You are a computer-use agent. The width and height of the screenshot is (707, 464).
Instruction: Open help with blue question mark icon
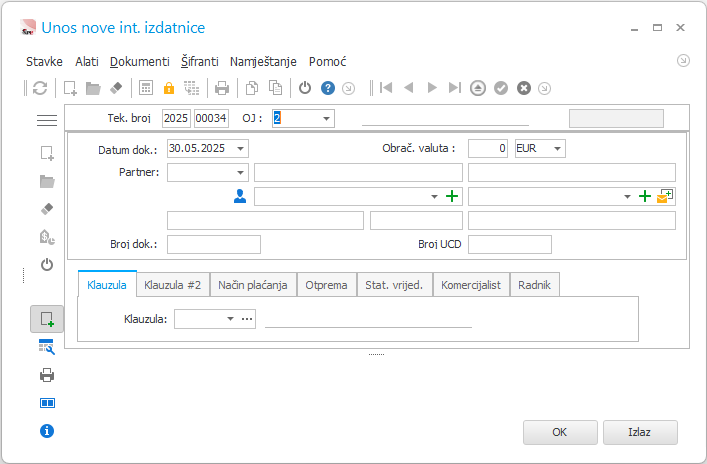click(x=328, y=88)
